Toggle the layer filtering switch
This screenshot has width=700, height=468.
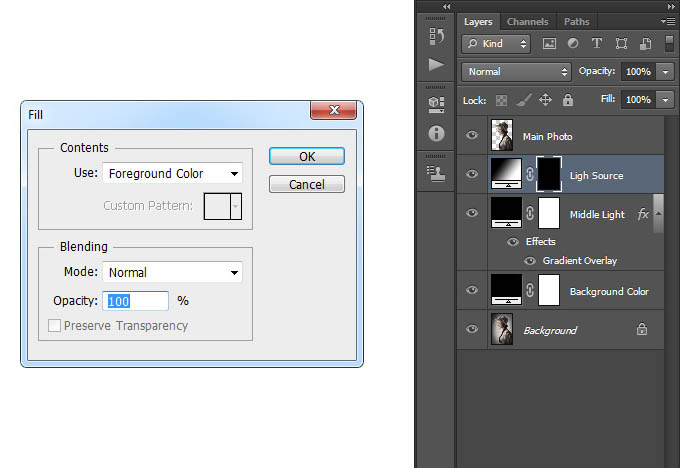point(669,44)
